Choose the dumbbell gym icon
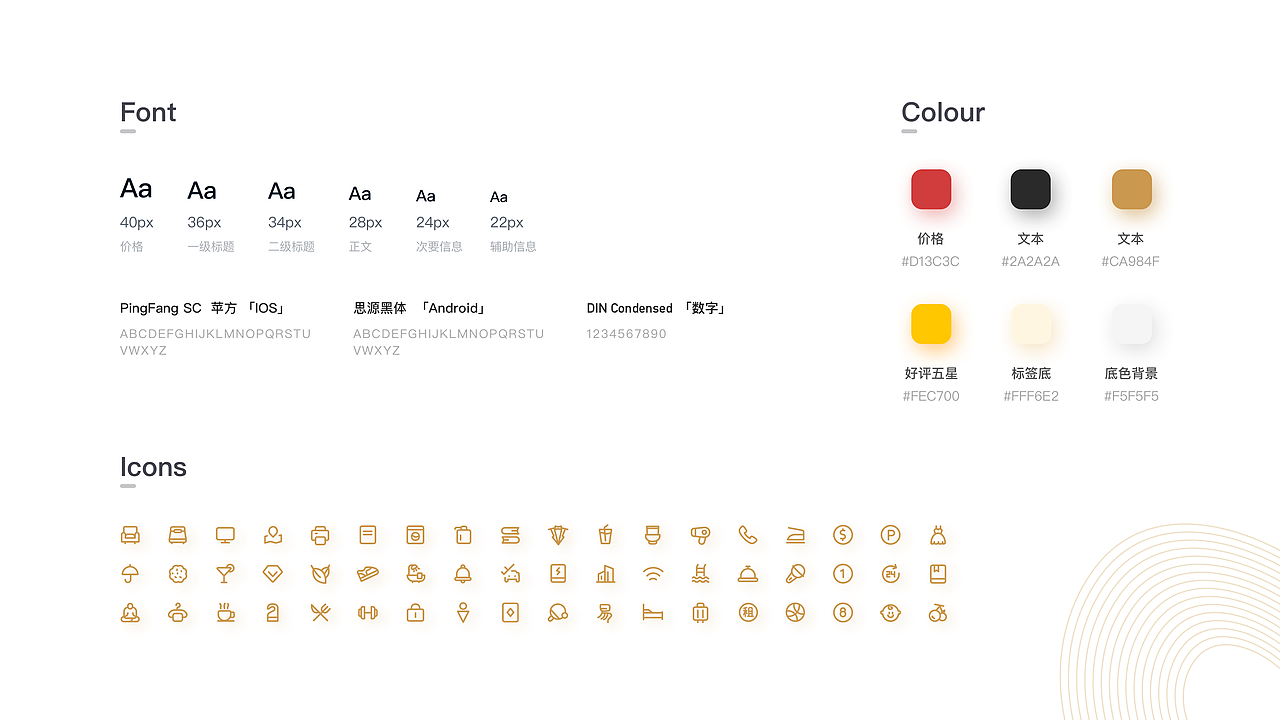The image size is (1280, 720). pyautogui.click(x=368, y=613)
